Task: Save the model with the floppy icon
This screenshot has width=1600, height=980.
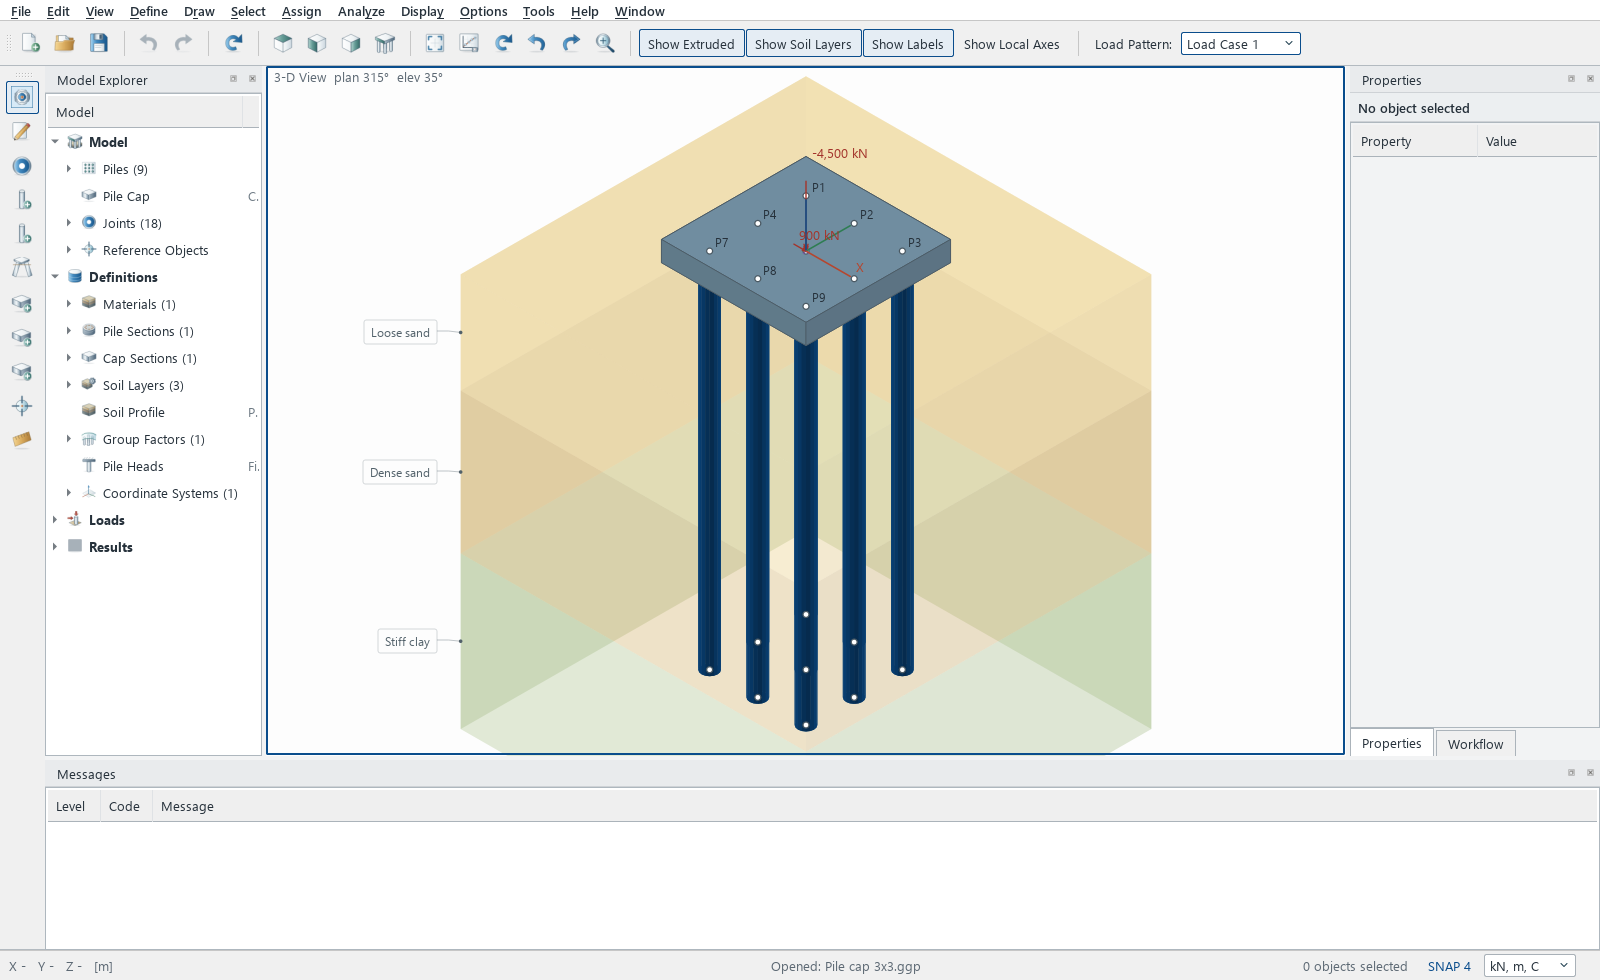Action: tap(99, 43)
